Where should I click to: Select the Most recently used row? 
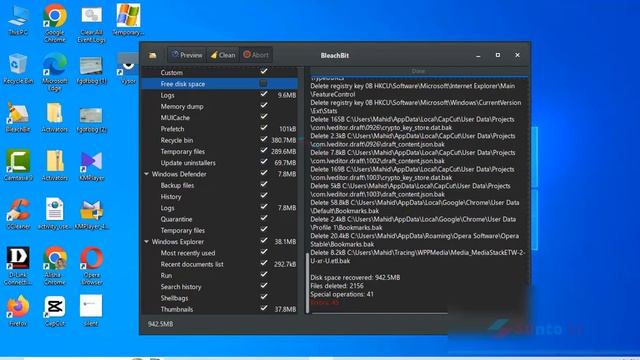[x=219, y=253]
